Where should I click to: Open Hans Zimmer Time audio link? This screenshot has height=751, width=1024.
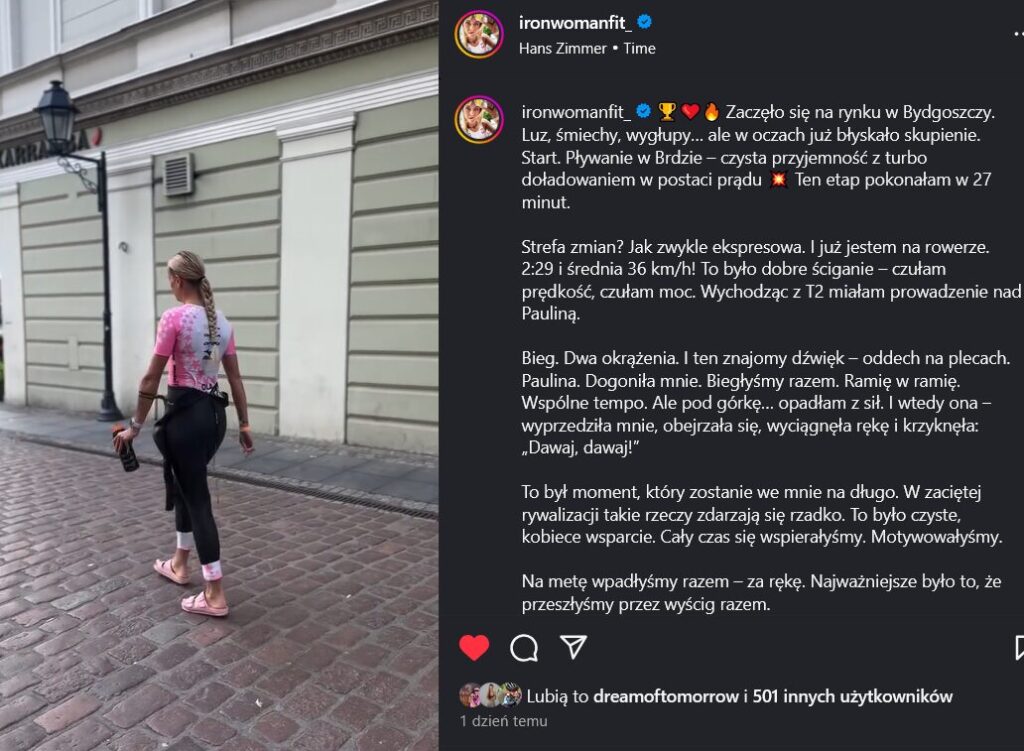587,48
